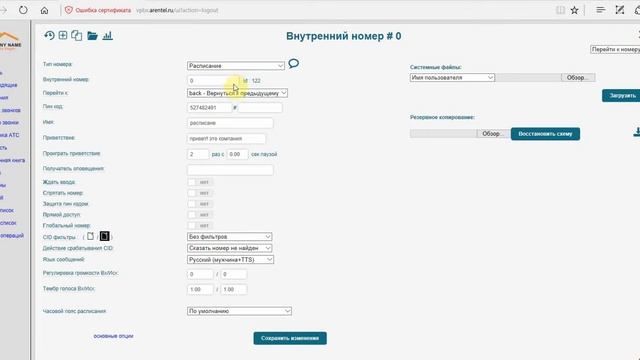Viewport: 640px width, 360px height.
Task: Click the white CID filter list icon
Action: [x=90, y=236]
